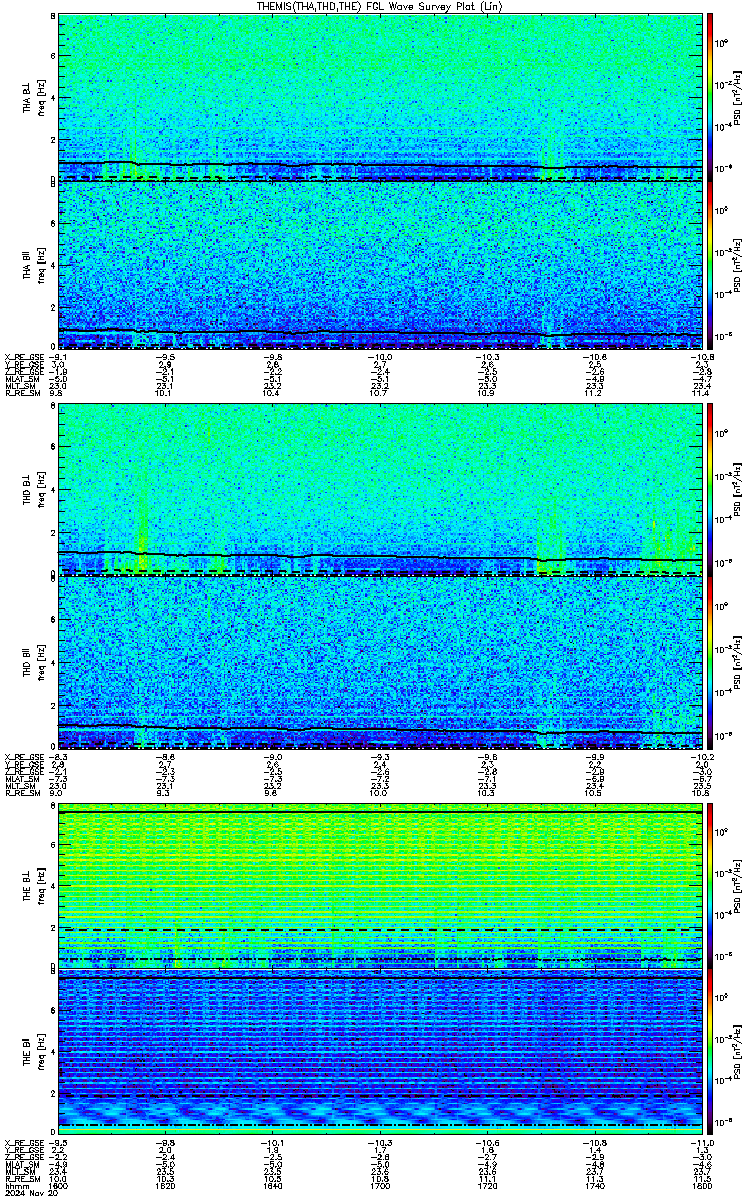Click the THA B-perpendicular spectrogram panel
Viewport: 750px width, 1200px height.
[381, 97]
